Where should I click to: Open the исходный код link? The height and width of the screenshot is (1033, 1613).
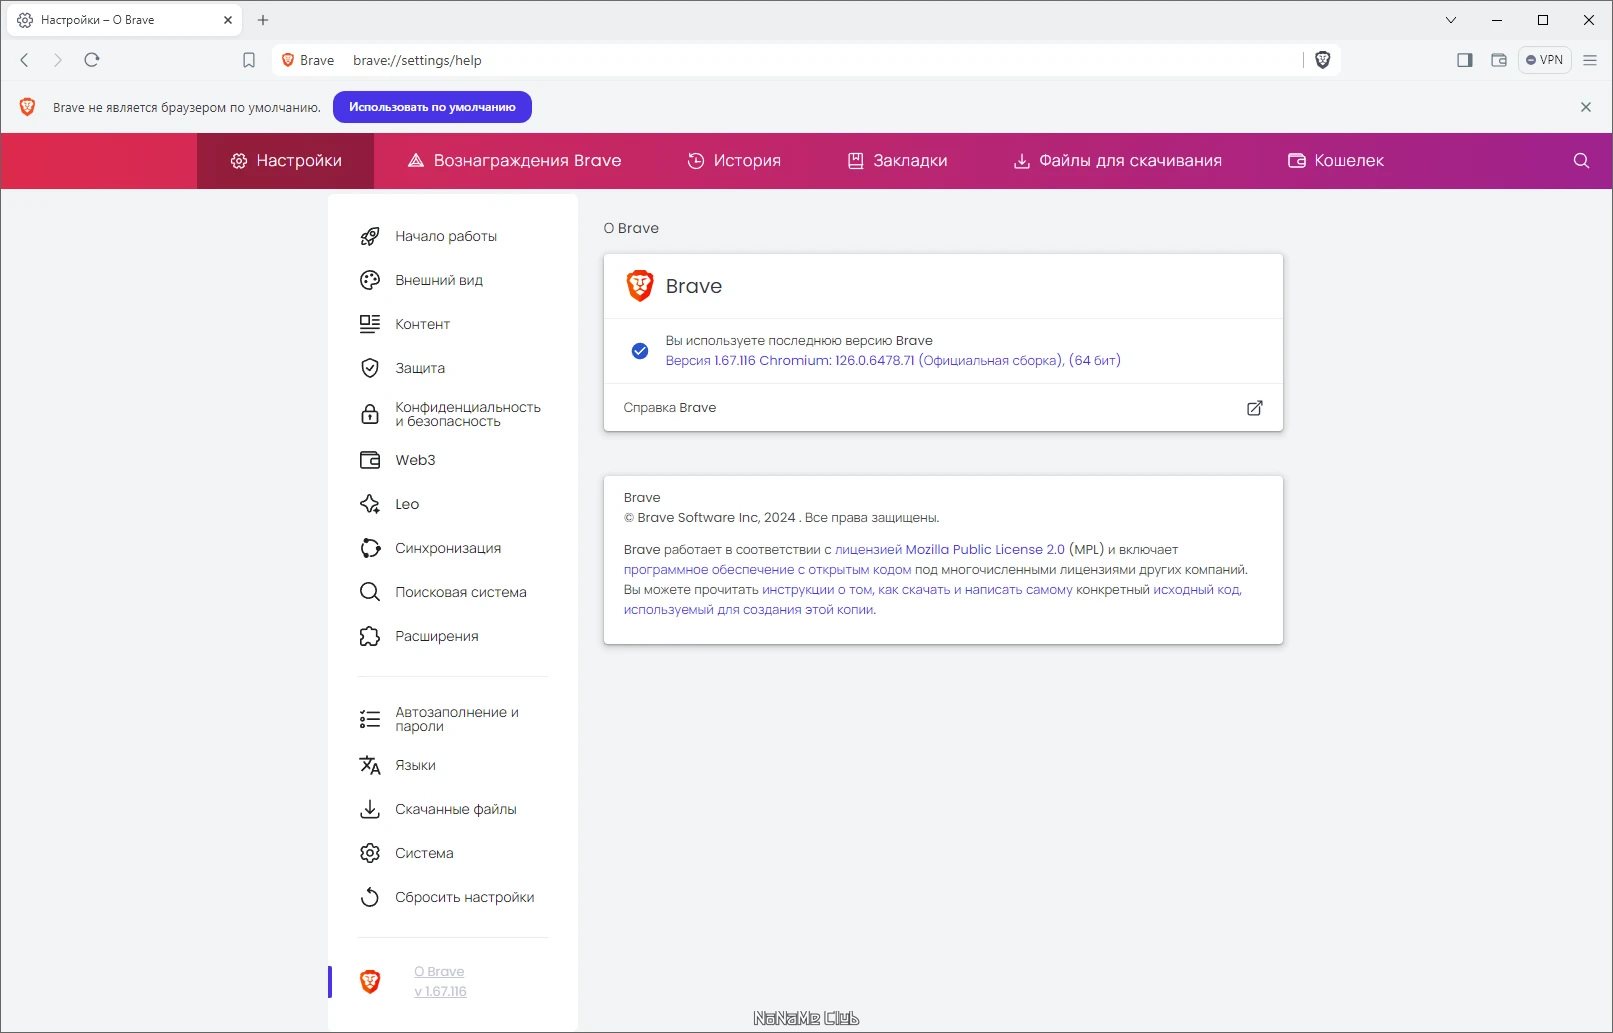click(1197, 590)
